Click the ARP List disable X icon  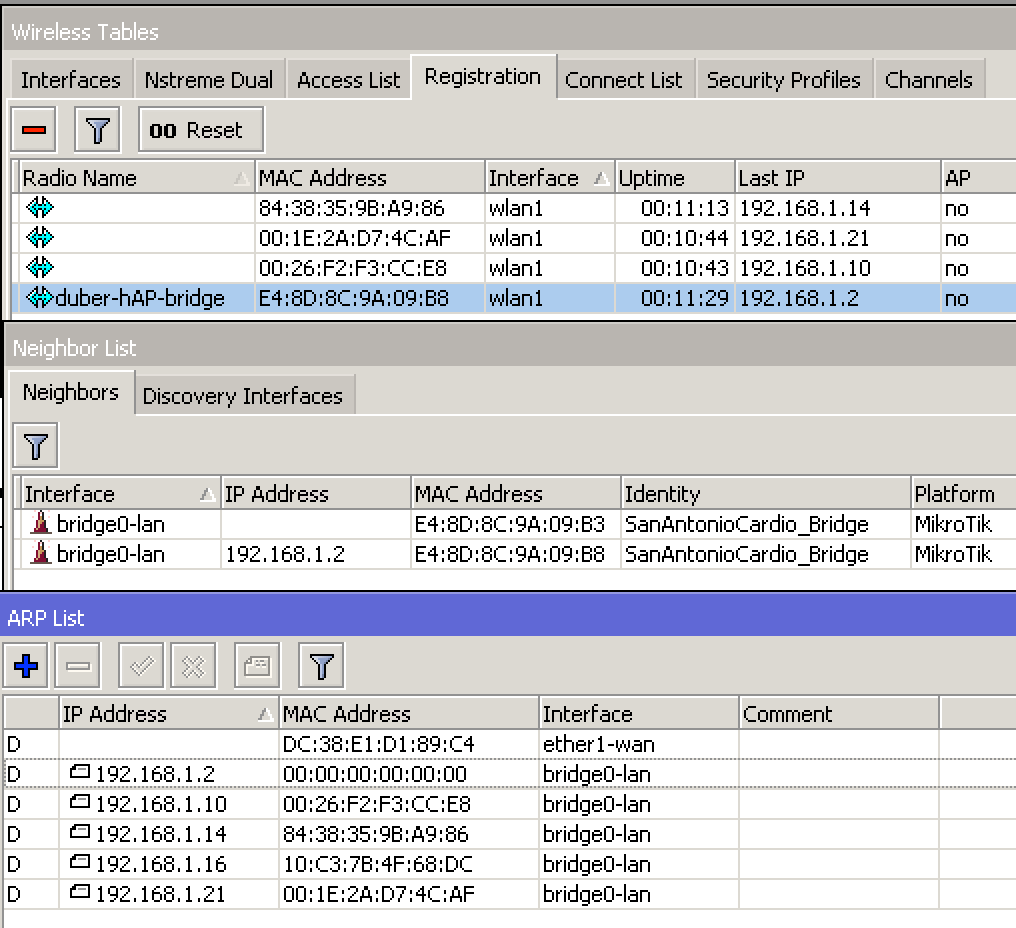[x=193, y=666]
